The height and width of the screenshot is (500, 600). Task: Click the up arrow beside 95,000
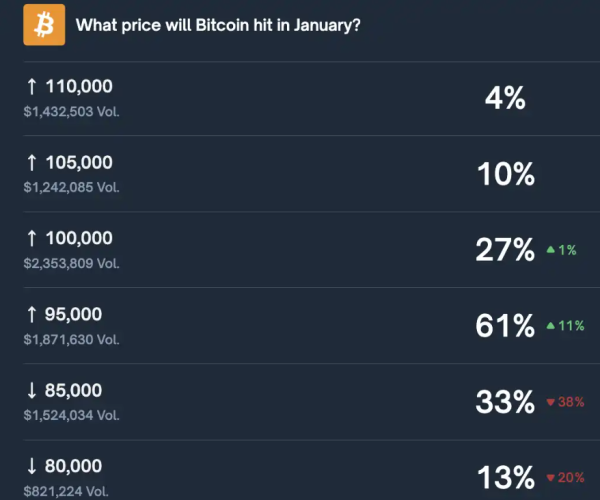pos(30,315)
